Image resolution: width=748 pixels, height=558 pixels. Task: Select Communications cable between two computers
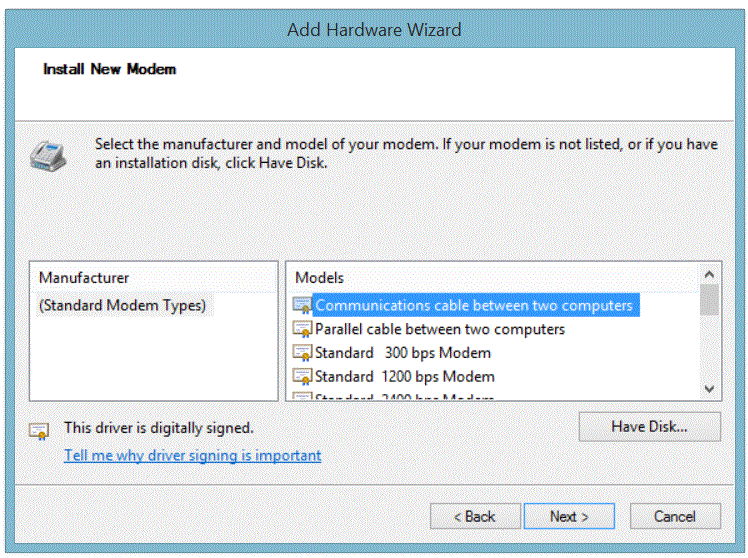[473, 305]
